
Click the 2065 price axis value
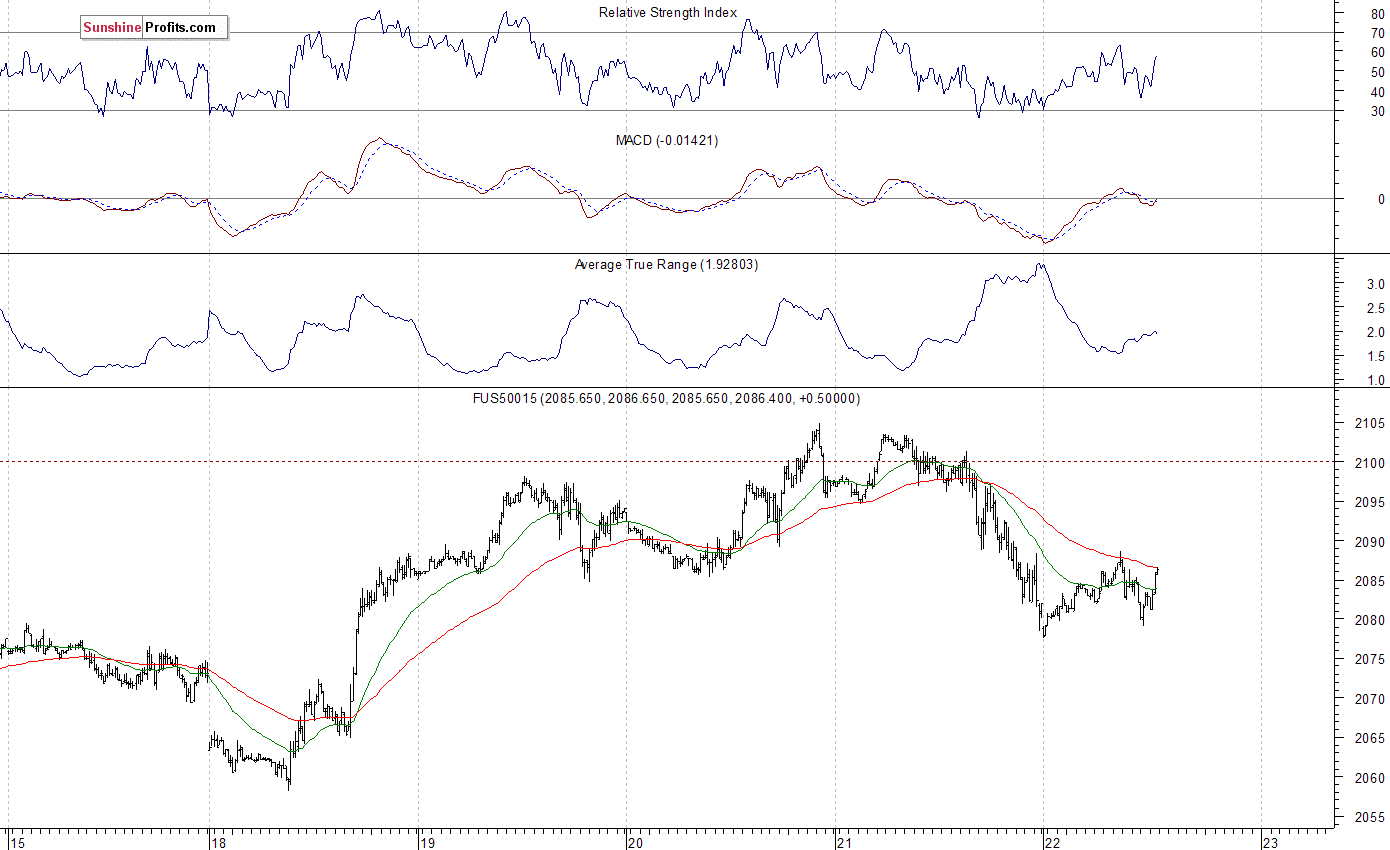1369,739
